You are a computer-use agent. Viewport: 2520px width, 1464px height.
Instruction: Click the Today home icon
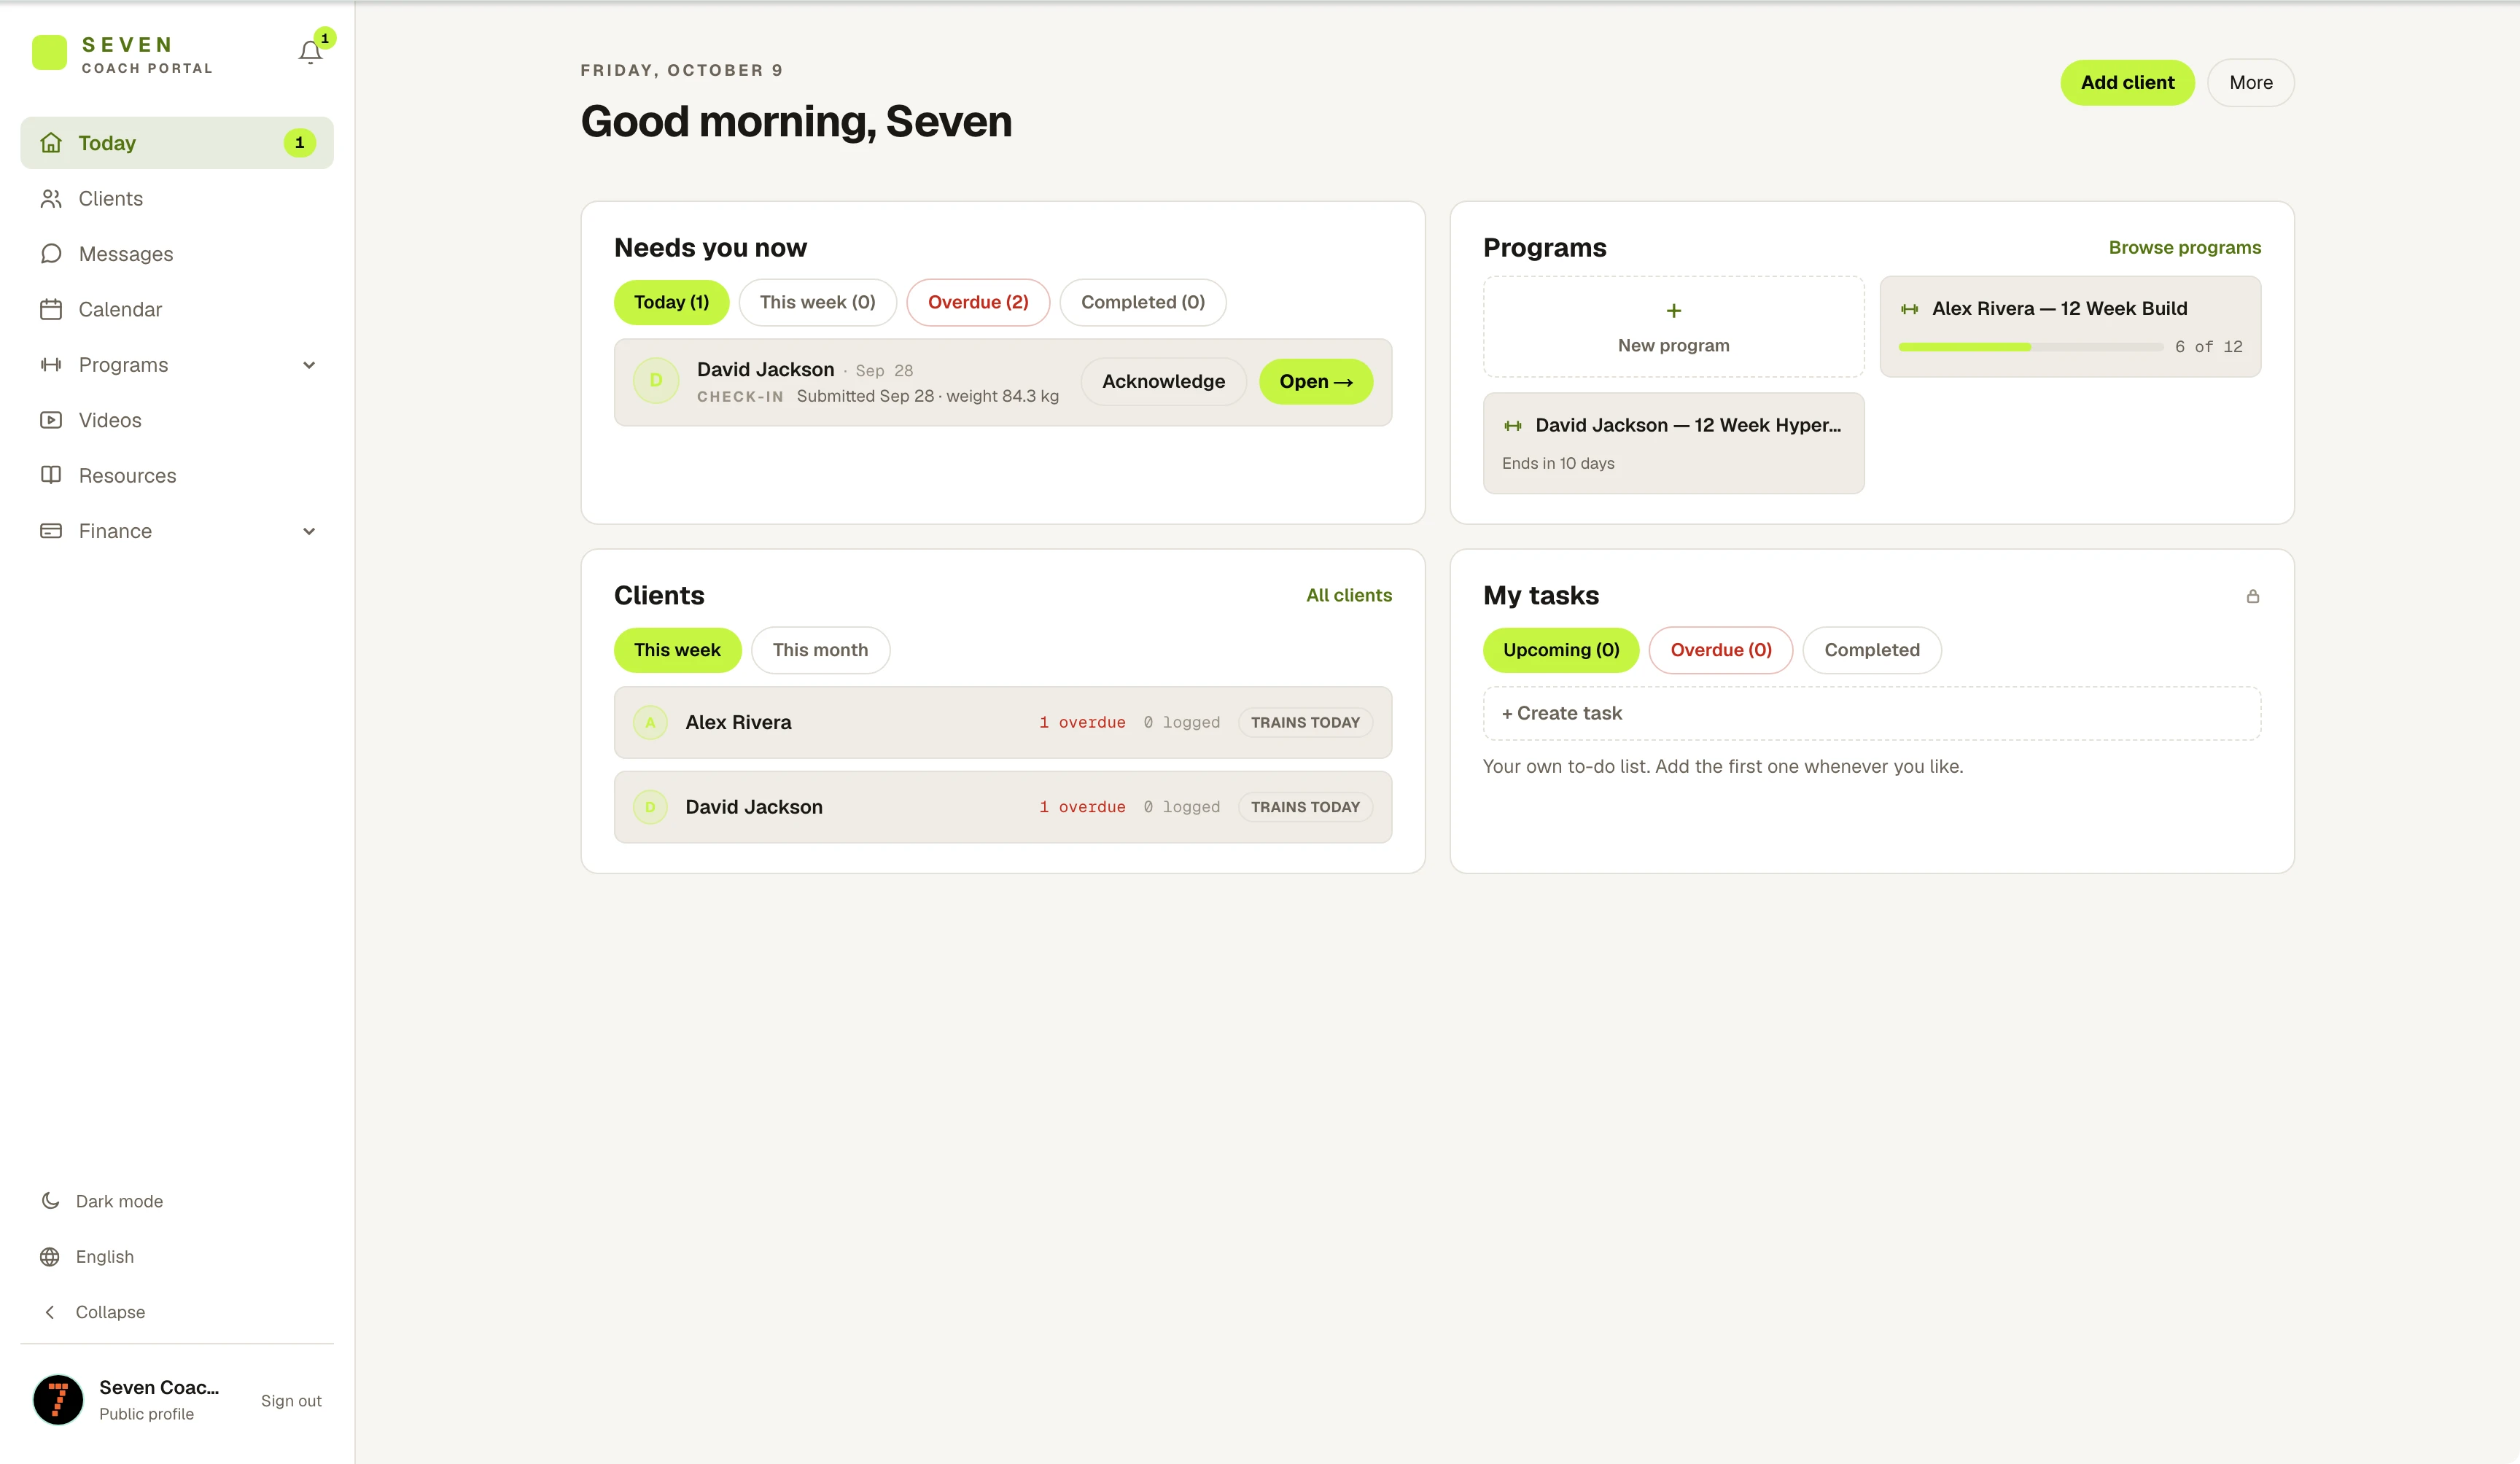click(51, 143)
